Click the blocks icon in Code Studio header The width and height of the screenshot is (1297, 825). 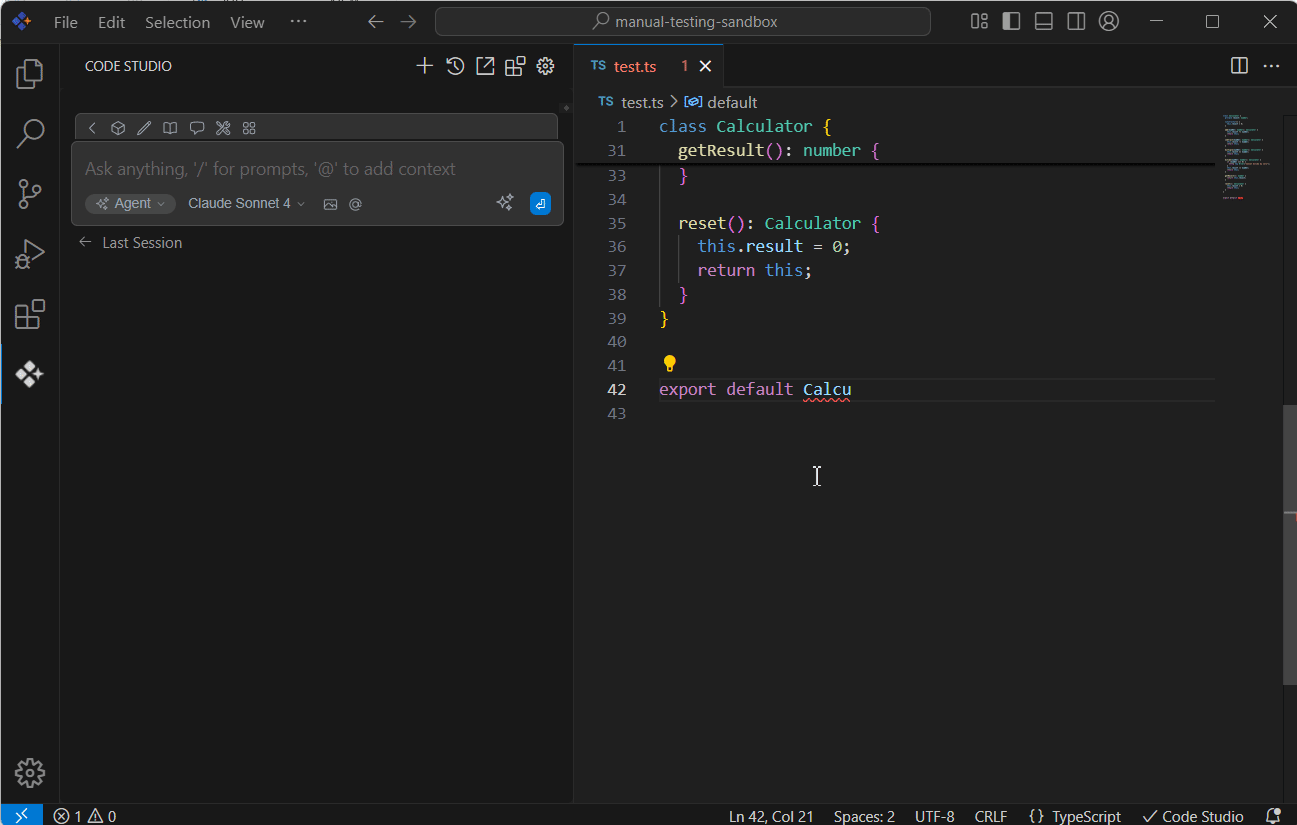(x=515, y=66)
